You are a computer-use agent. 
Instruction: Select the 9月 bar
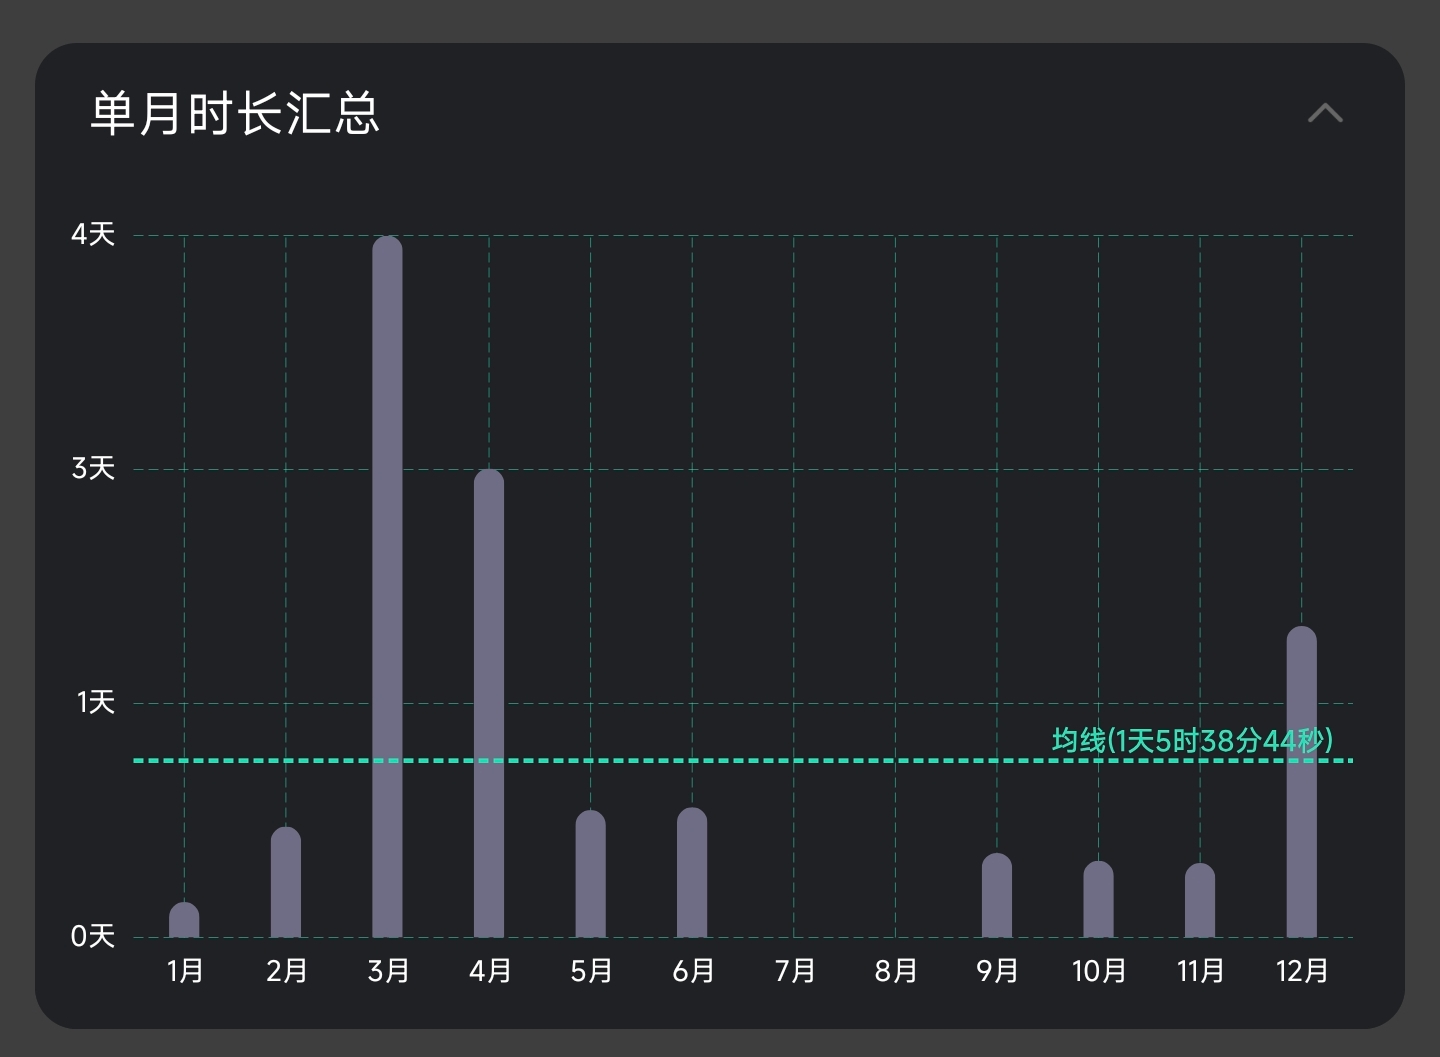[997, 895]
